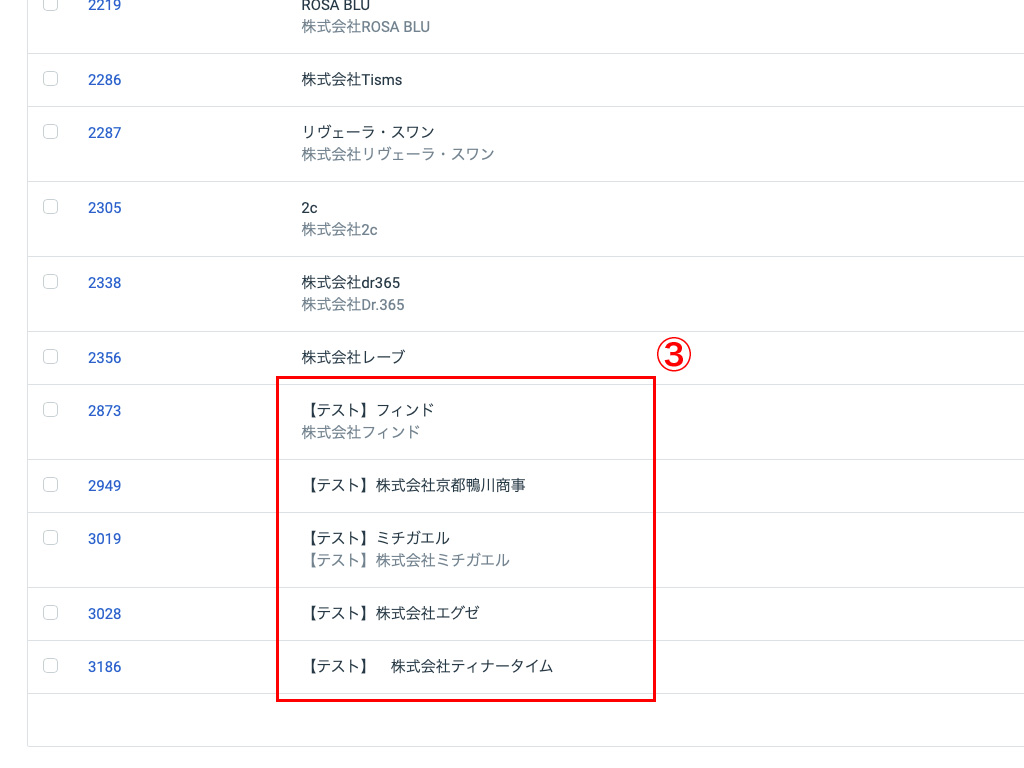Open ID link 3186
Viewport: 1024px width, 768px height.
(104, 667)
